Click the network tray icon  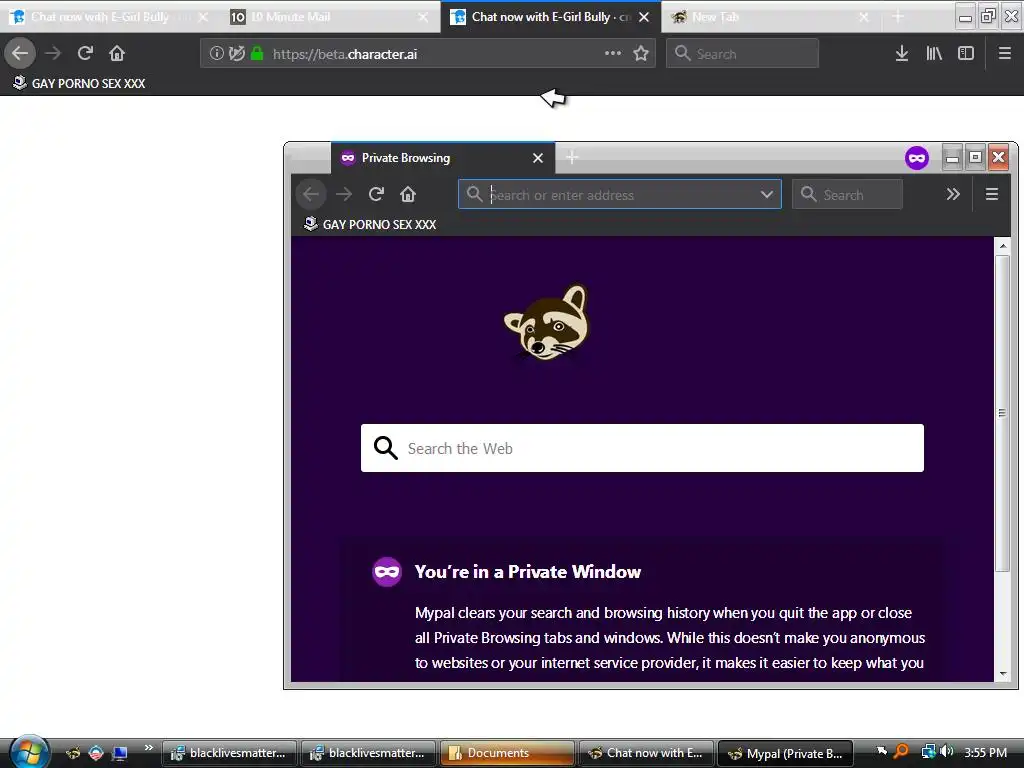tap(929, 752)
